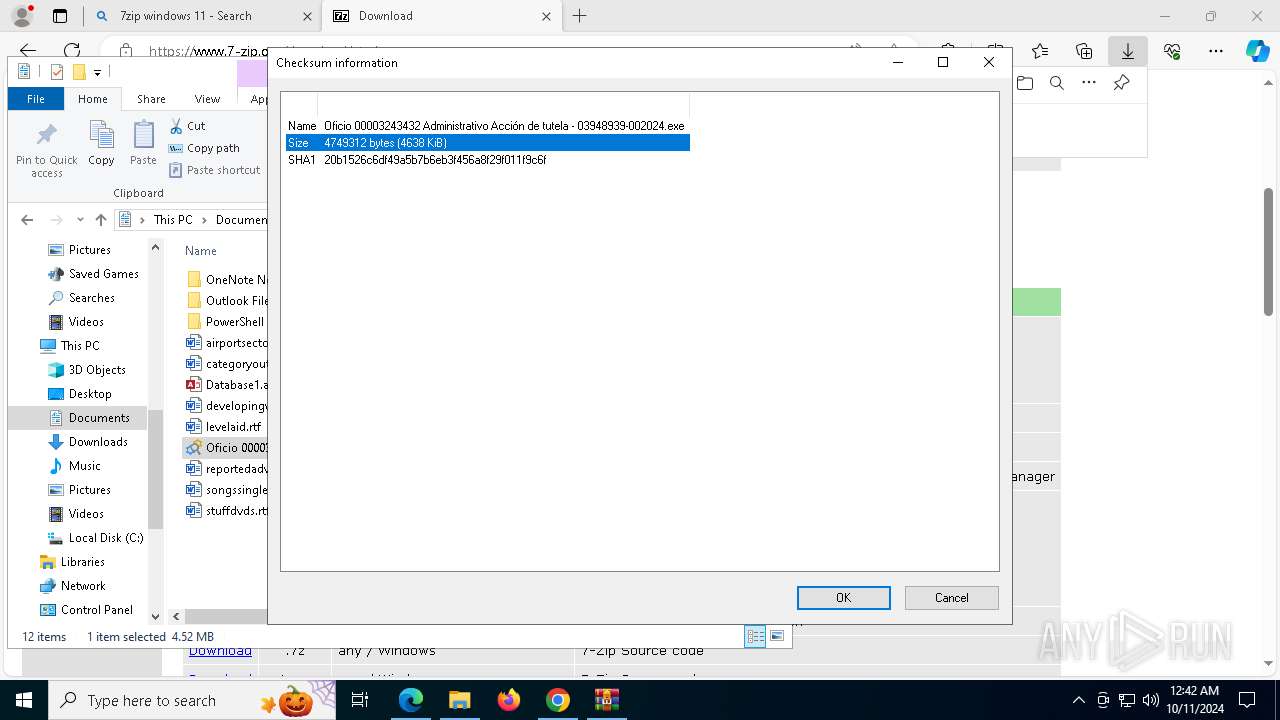This screenshot has height=720, width=1280.
Task: Select the levelaid.rtf file
Action: coord(224,427)
